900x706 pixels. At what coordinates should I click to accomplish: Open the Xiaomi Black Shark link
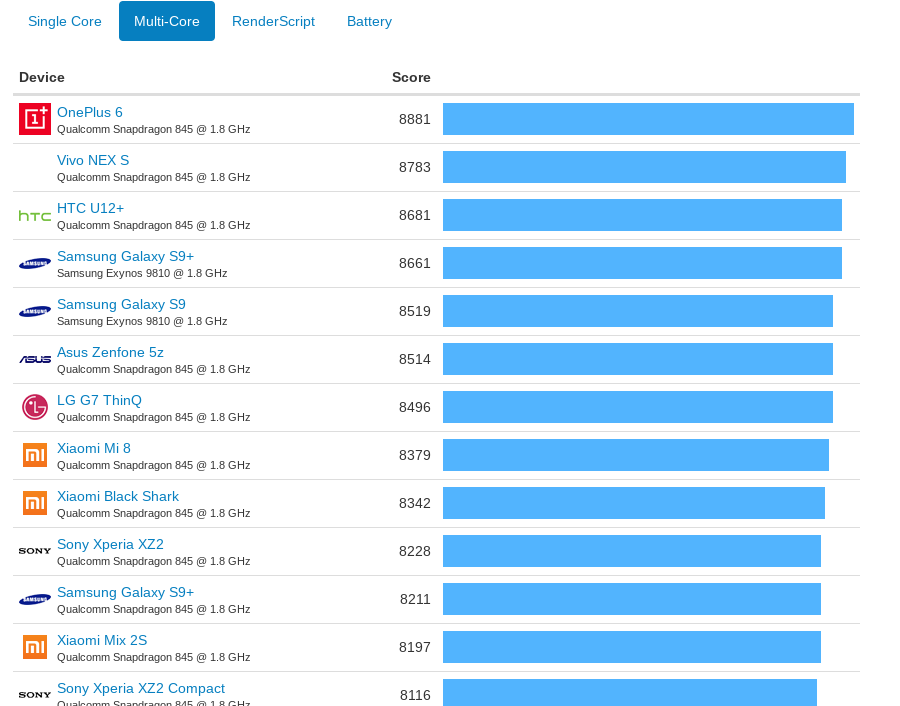tap(118, 496)
